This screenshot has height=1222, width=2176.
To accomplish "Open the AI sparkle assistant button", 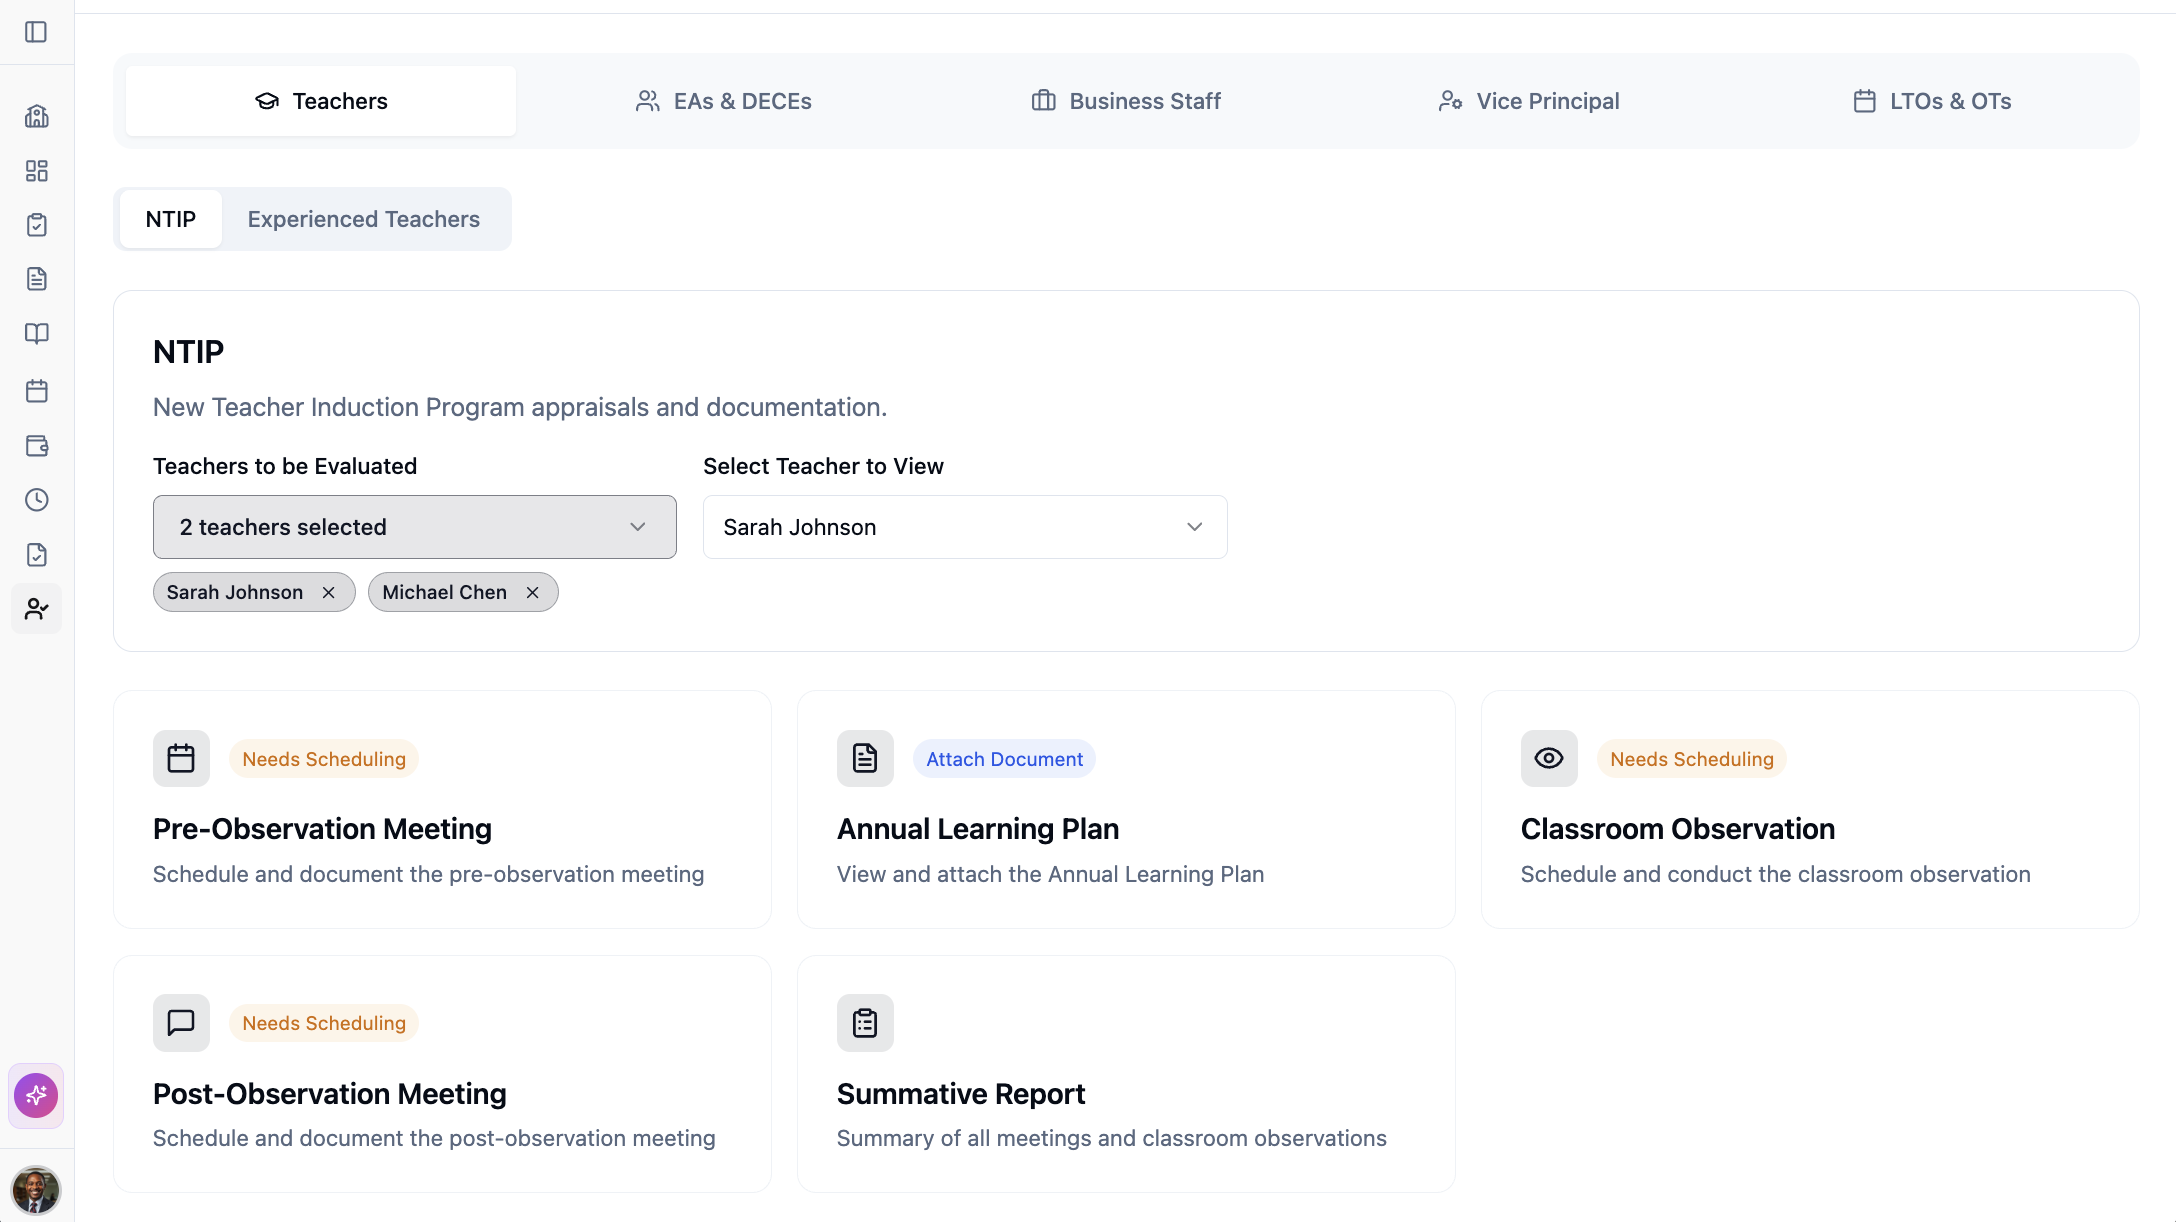I will click(x=36, y=1095).
